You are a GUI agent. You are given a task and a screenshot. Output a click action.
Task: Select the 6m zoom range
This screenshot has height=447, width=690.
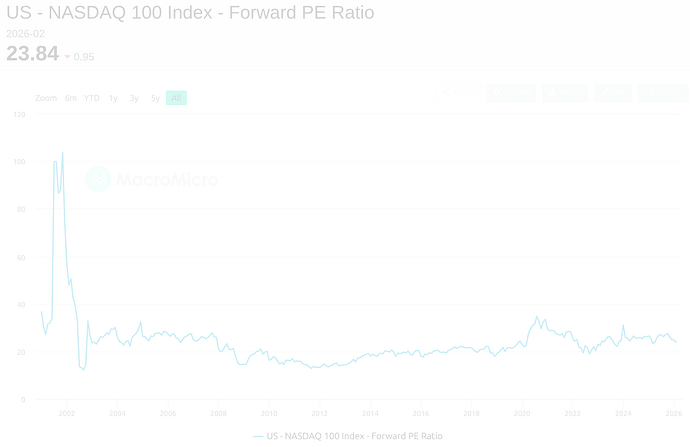click(x=71, y=98)
